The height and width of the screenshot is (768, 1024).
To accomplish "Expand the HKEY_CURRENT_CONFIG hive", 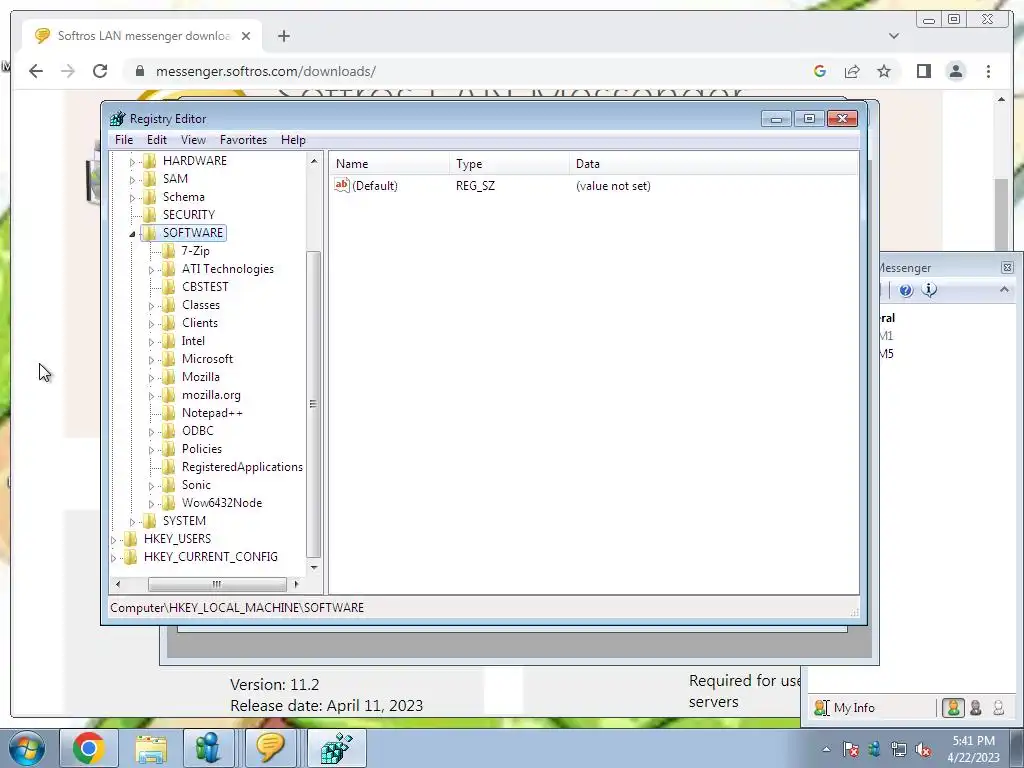I will (113, 558).
